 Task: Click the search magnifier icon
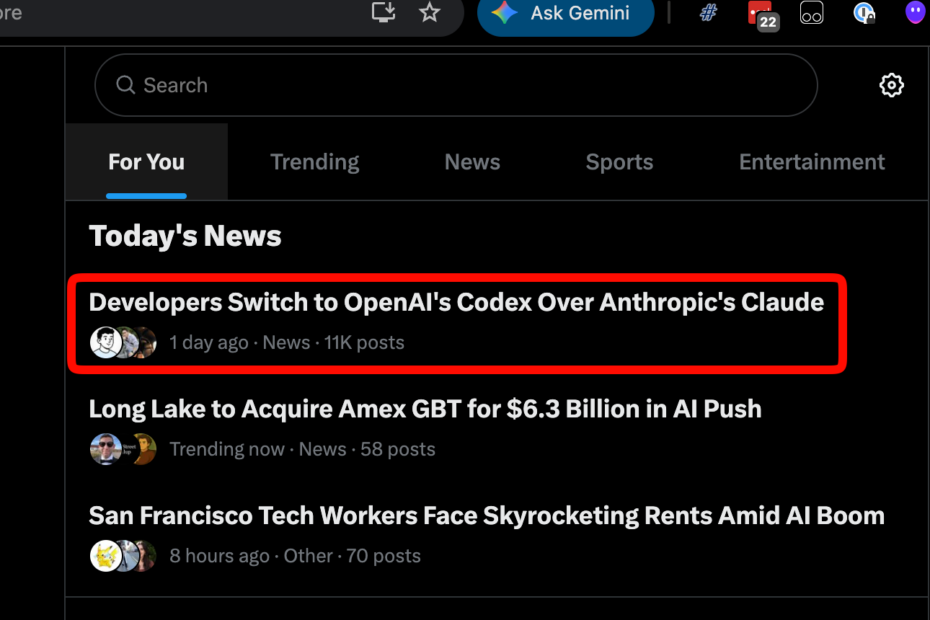(x=125, y=85)
